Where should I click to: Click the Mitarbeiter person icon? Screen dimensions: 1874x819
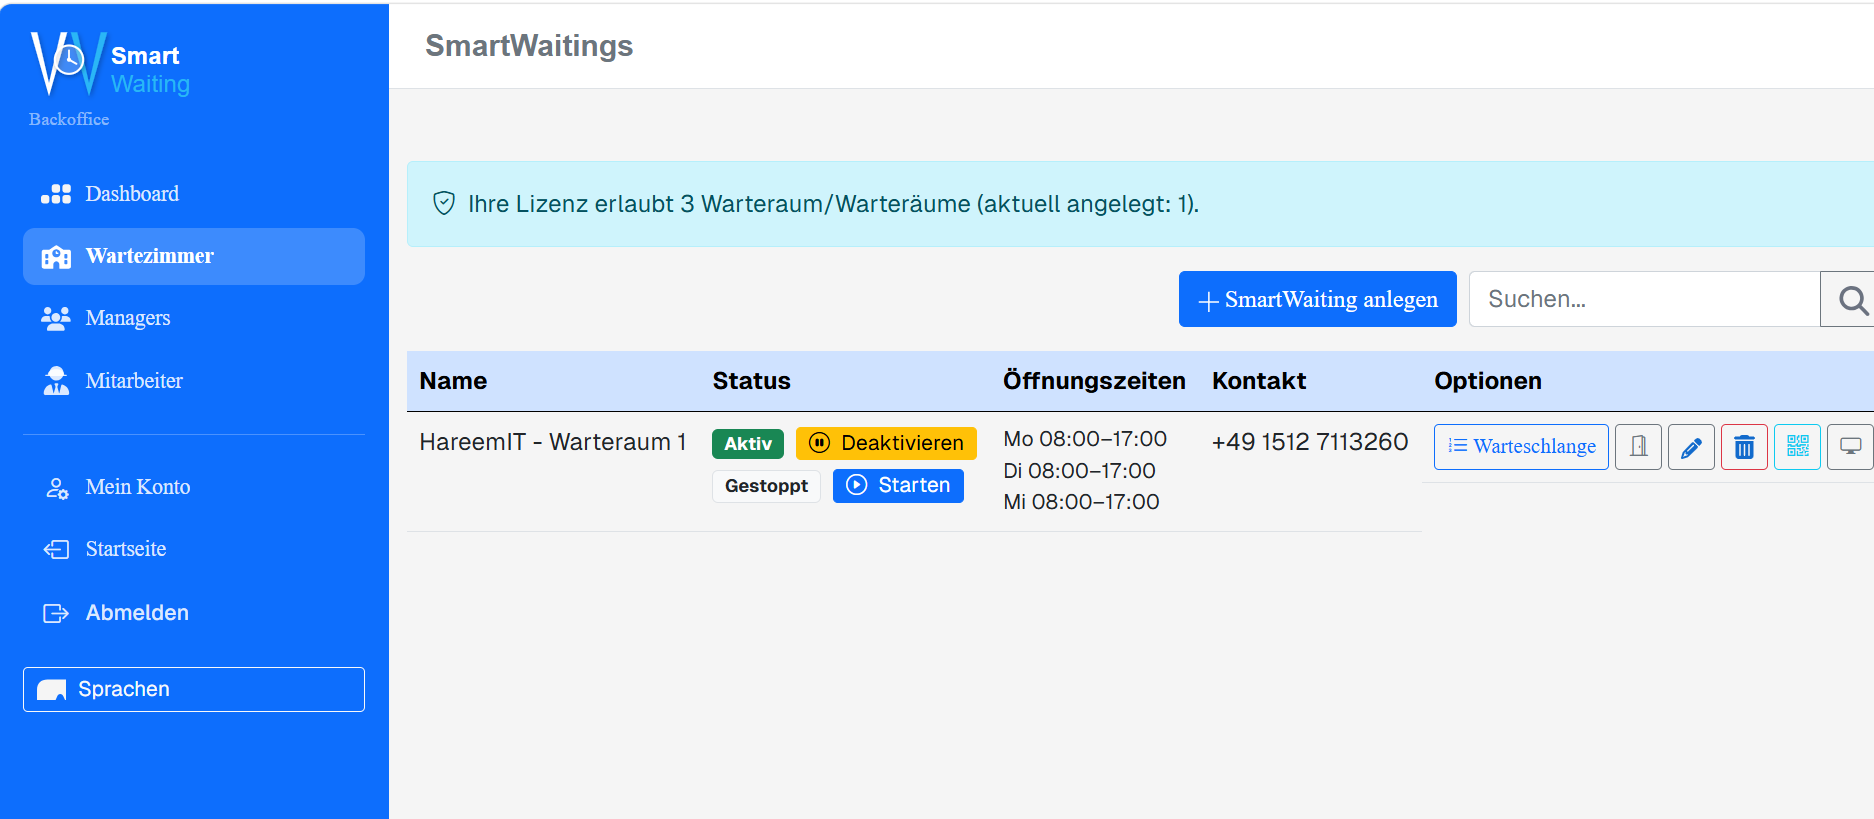(x=56, y=381)
